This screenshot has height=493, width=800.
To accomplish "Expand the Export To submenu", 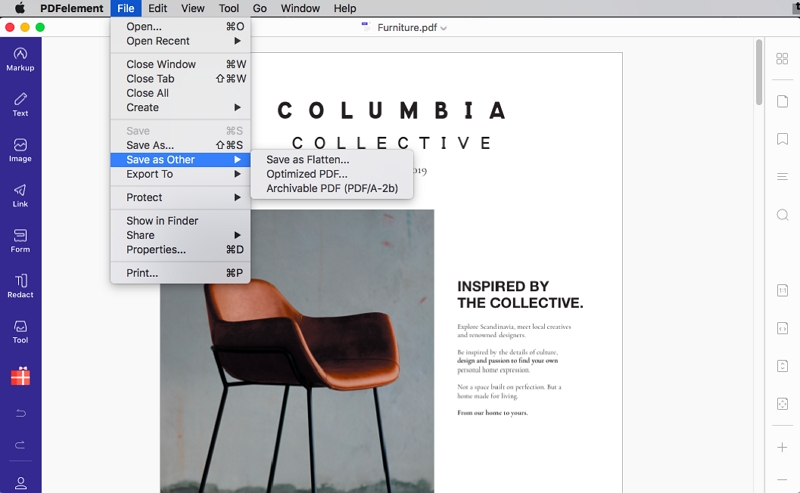I will point(181,174).
